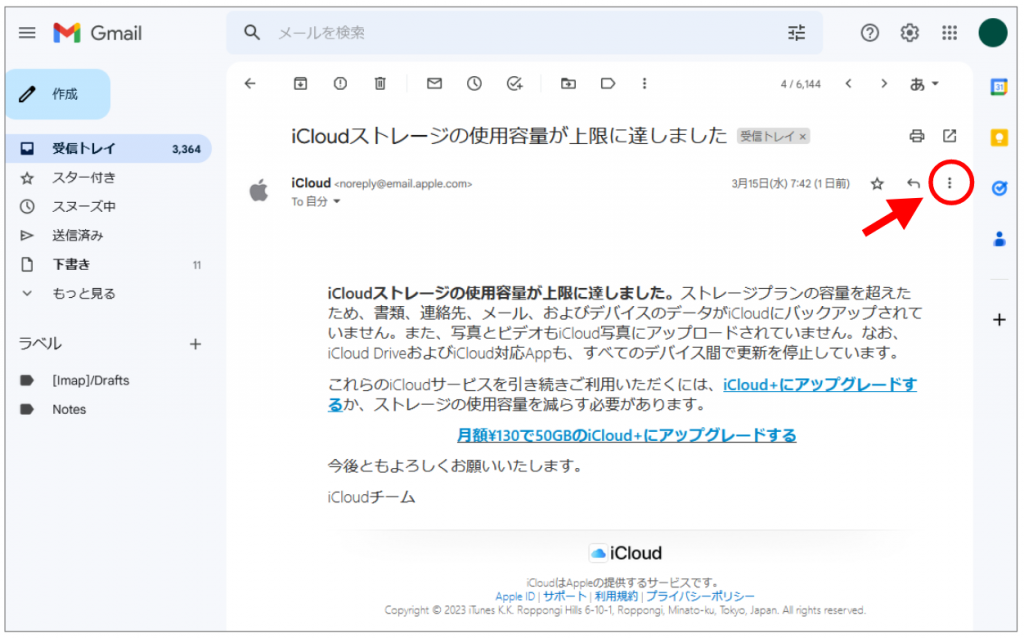Image resolution: width=1024 pixels, height=639 pixels.
Task: Open the Google apps grid icon
Action: coord(949,33)
